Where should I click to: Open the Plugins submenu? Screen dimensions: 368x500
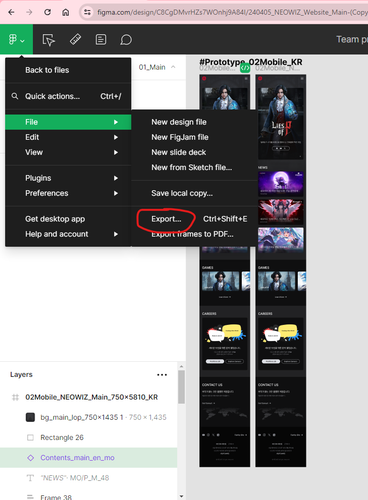coord(68,178)
